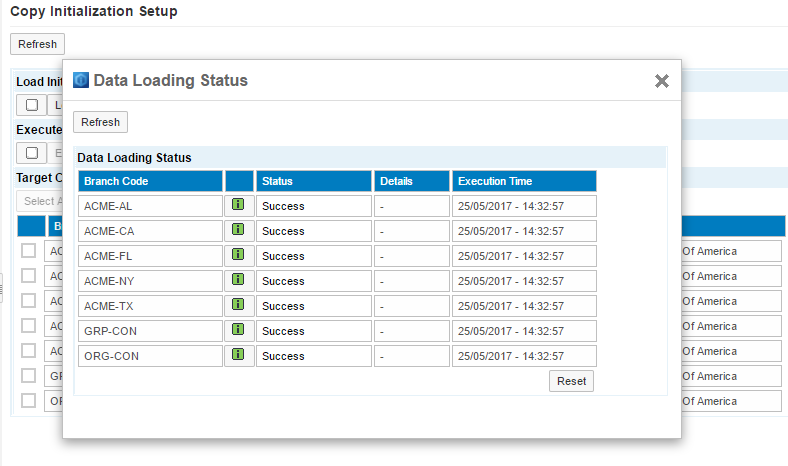Image resolution: width=788 pixels, height=466 pixels.
Task: Click the green info icon for ACME-TX
Action: [x=238, y=305]
